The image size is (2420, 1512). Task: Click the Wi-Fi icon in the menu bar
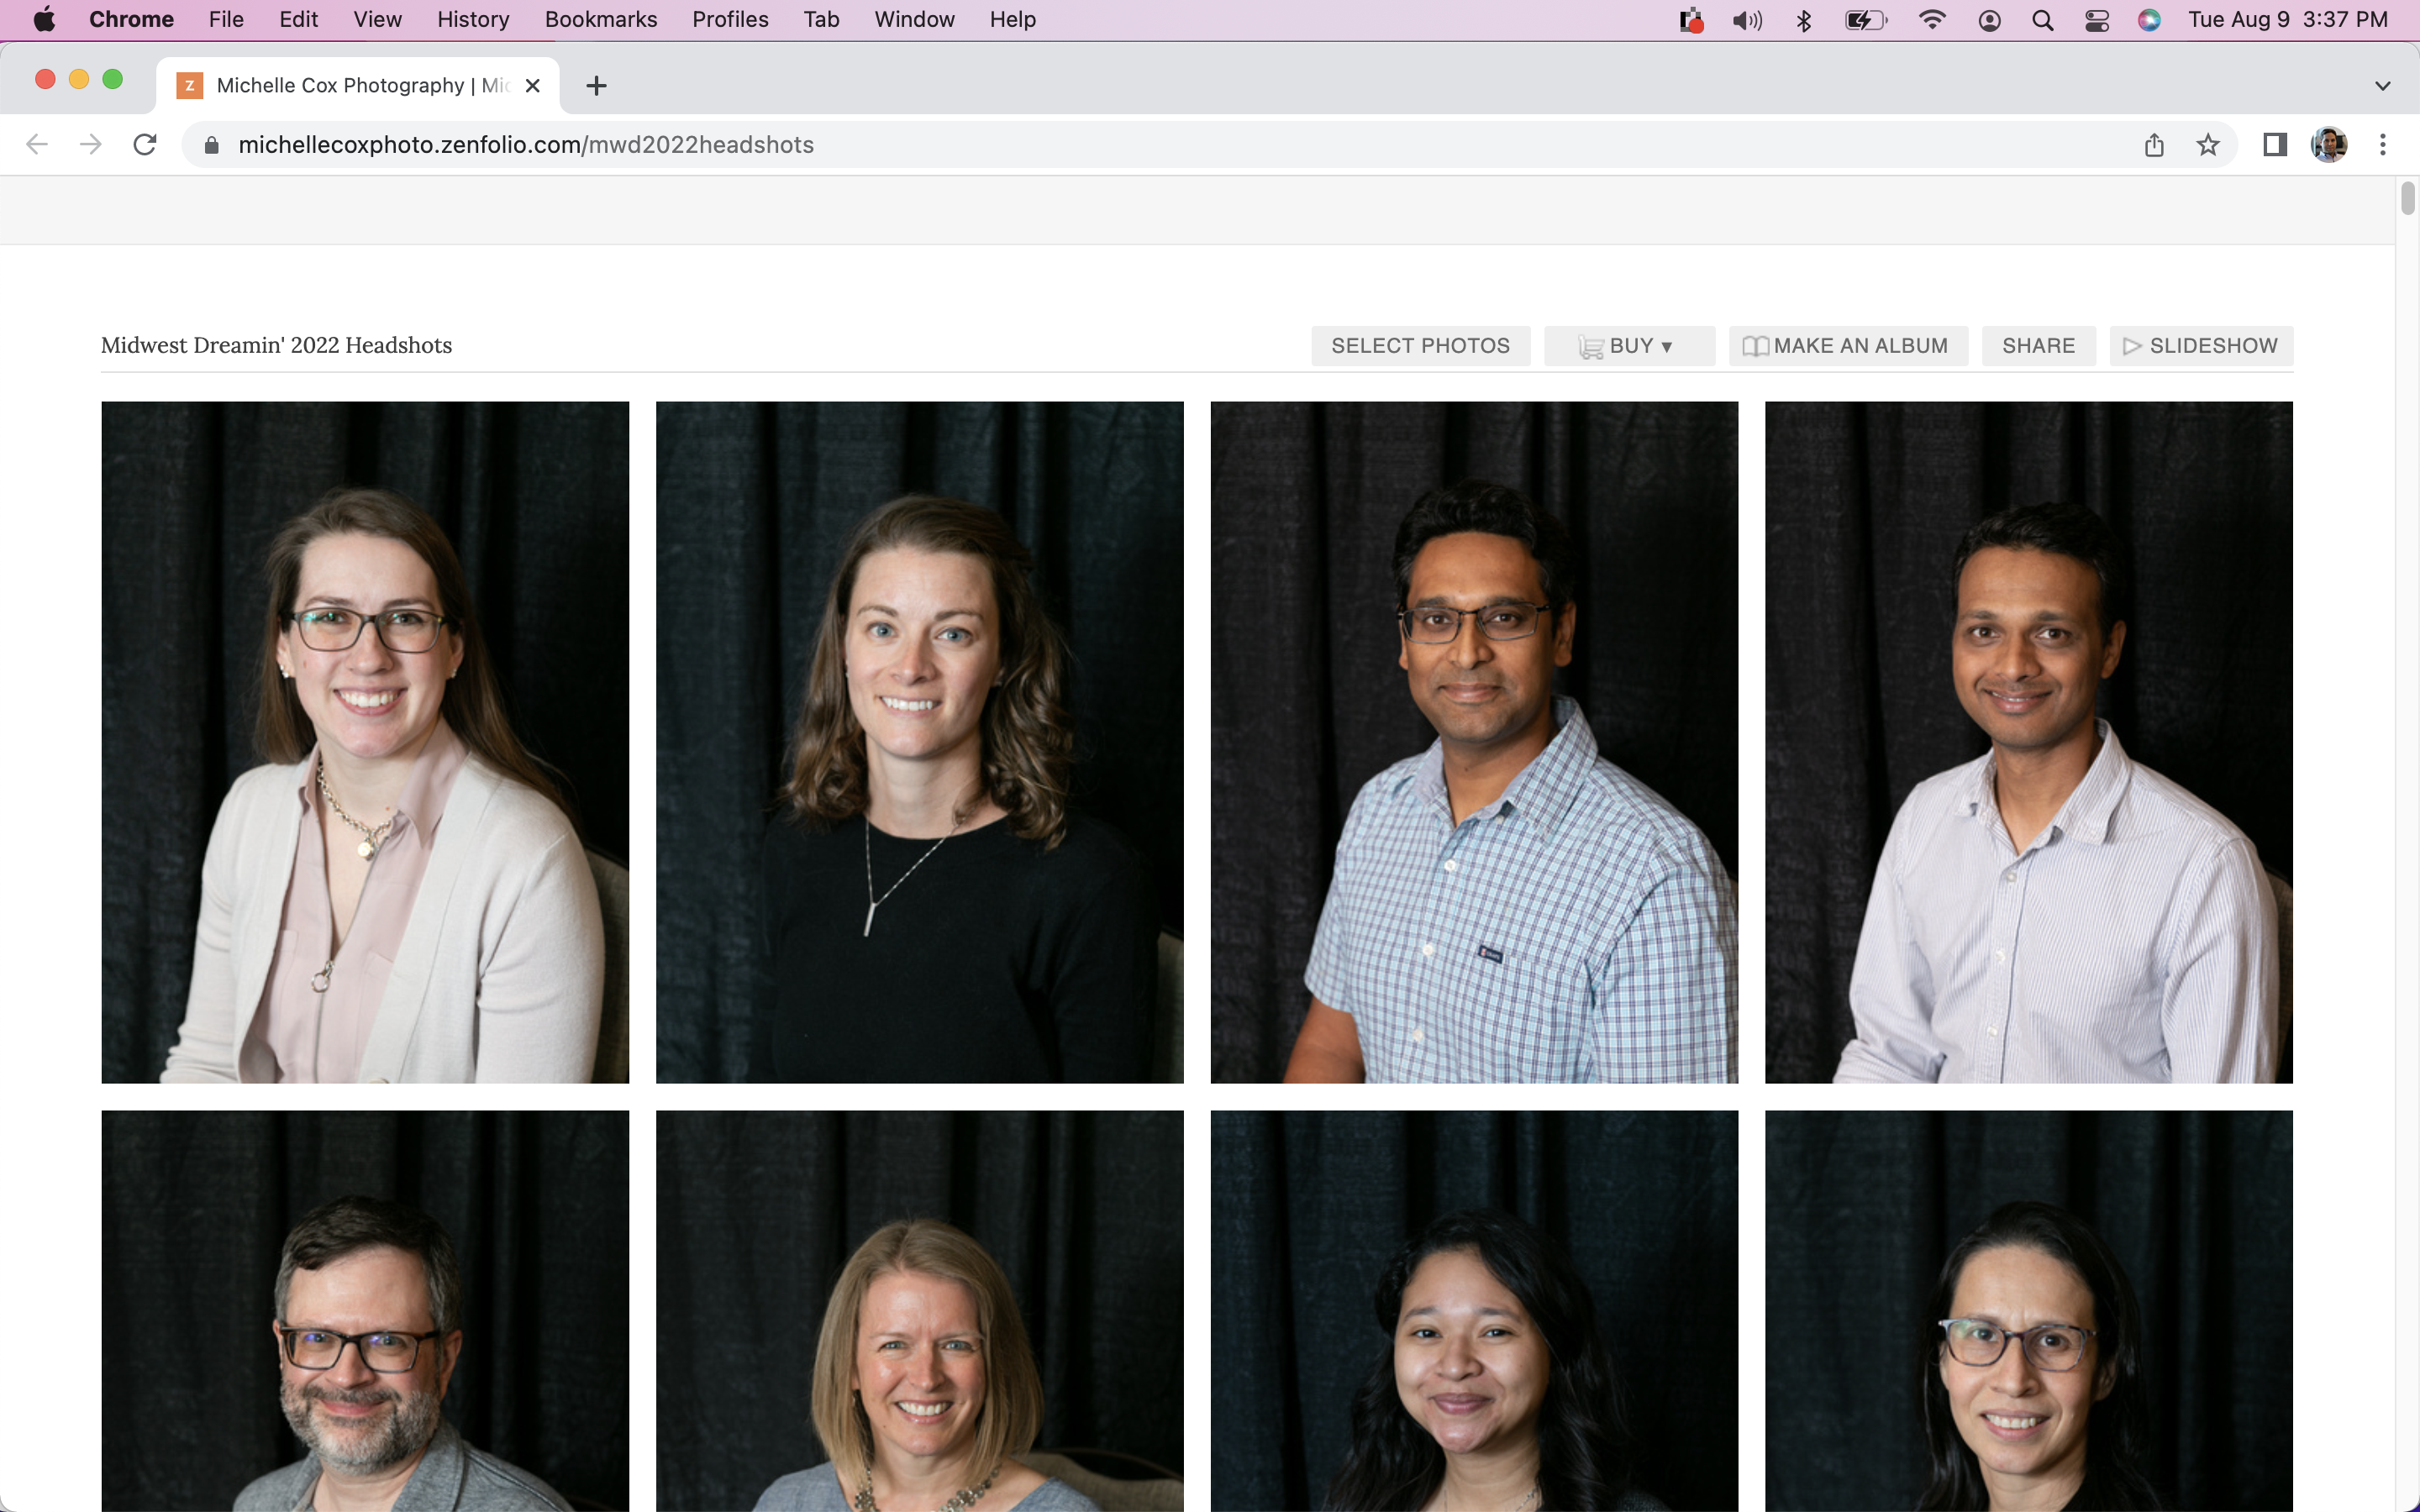[x=1932, y=20]
